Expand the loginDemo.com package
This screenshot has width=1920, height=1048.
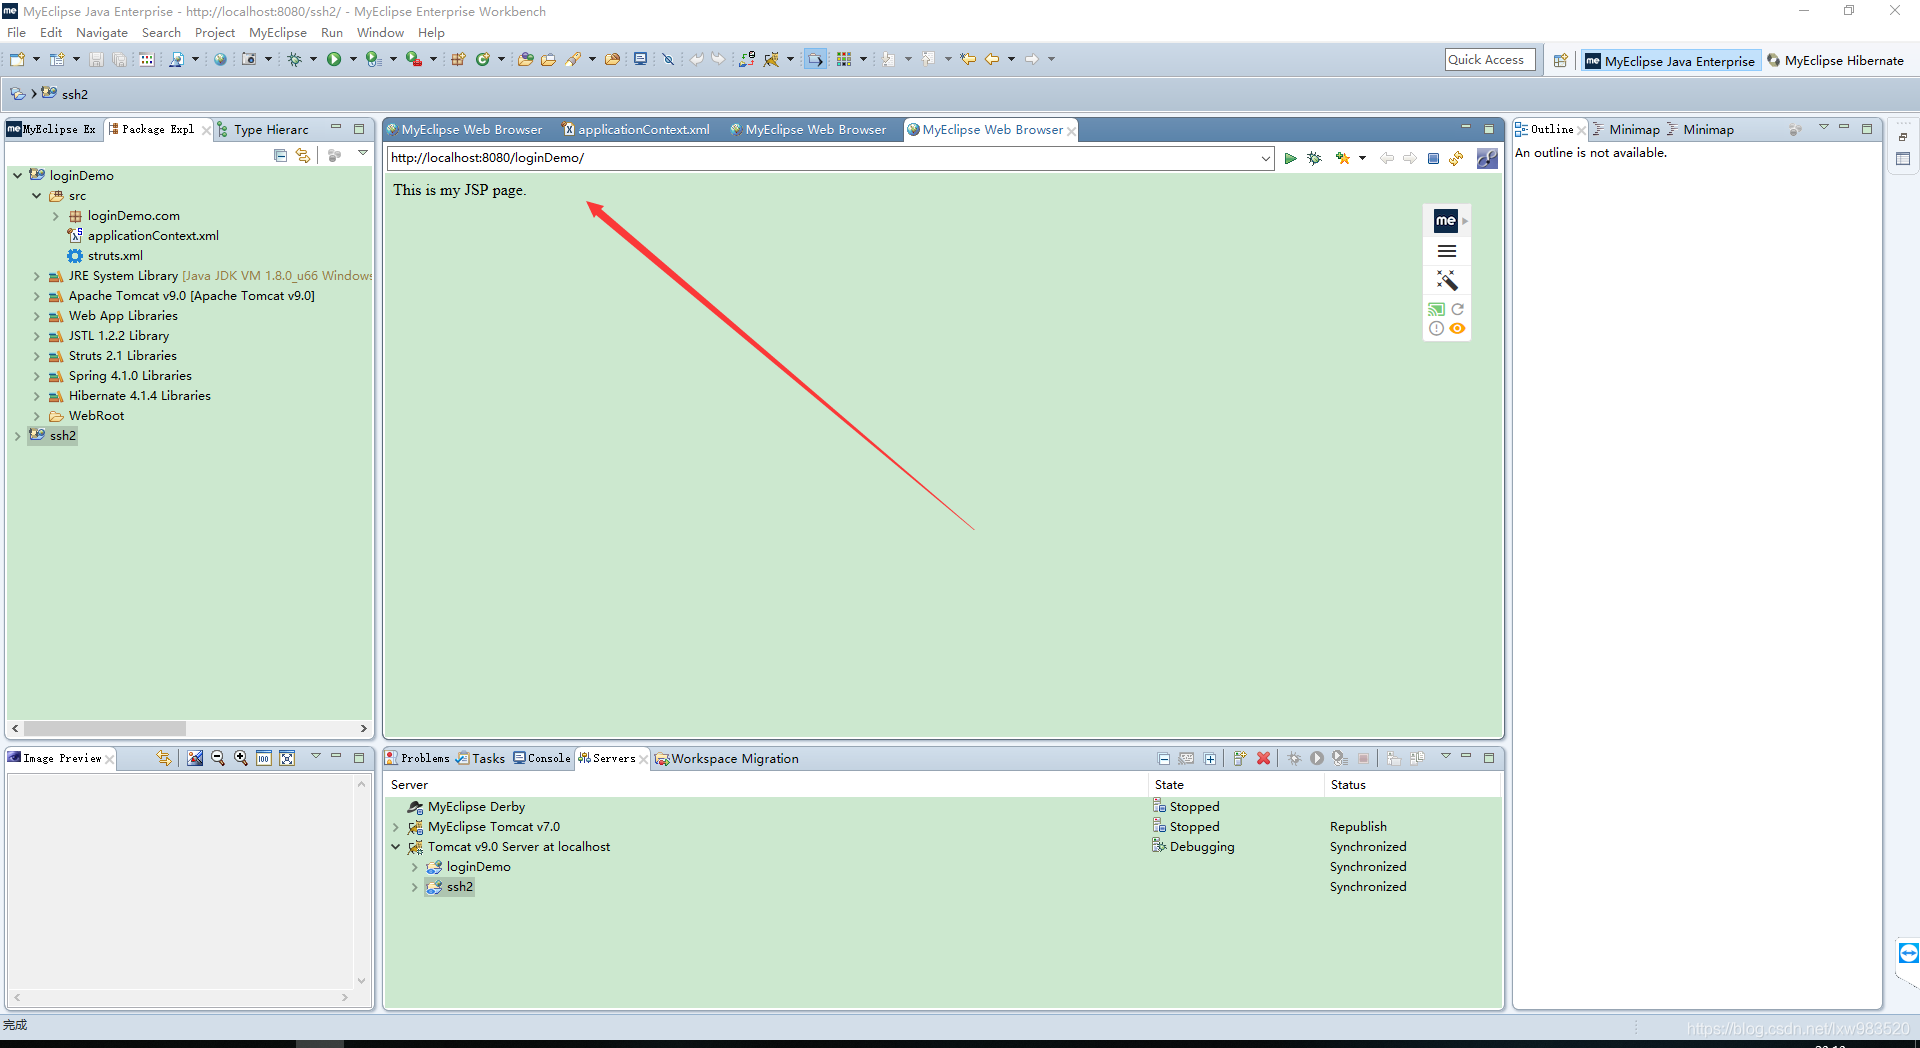56,216
